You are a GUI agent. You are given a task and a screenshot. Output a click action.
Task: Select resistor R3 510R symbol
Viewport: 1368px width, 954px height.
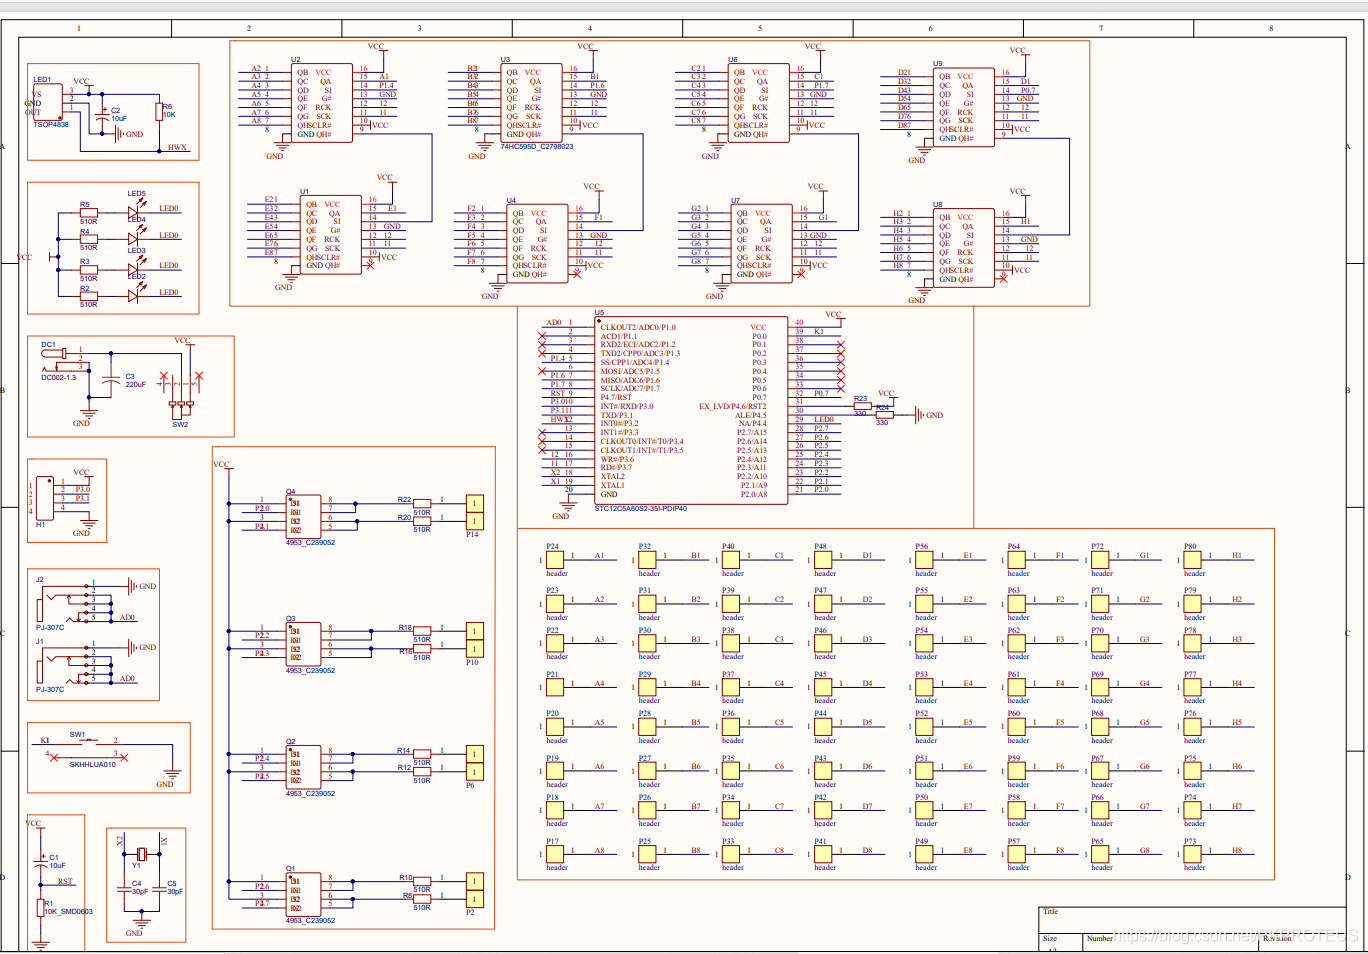[89, 269]
